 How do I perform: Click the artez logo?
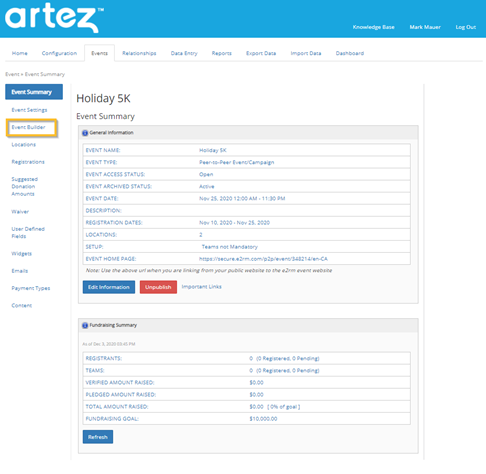[54, 18]
